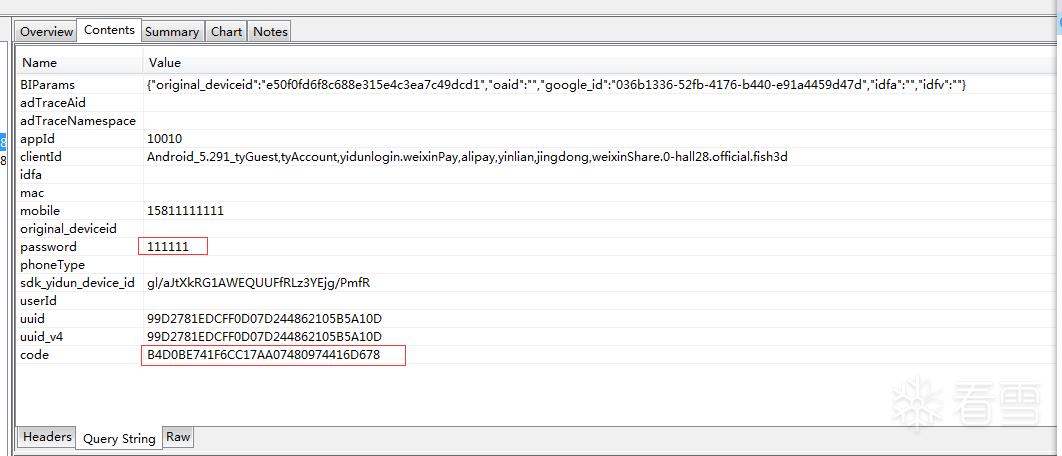This screenshot has height=456, width=1062.
Task: Open the Headers bottom tab
Action: 47,437
